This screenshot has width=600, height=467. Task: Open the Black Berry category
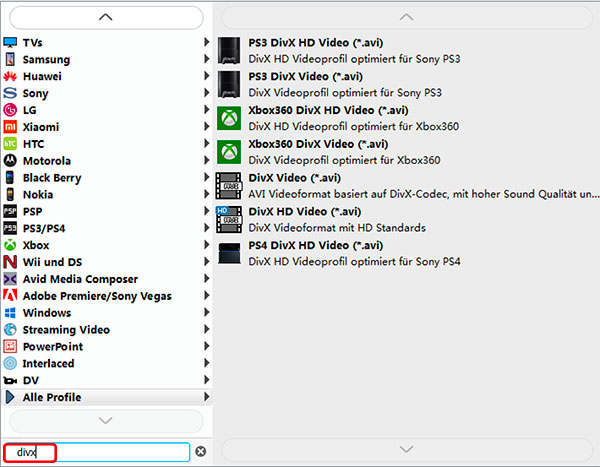point(106,178)
